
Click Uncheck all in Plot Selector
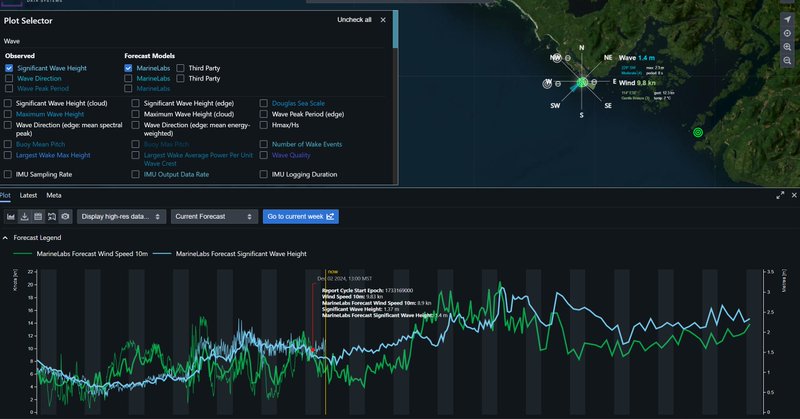354,20
